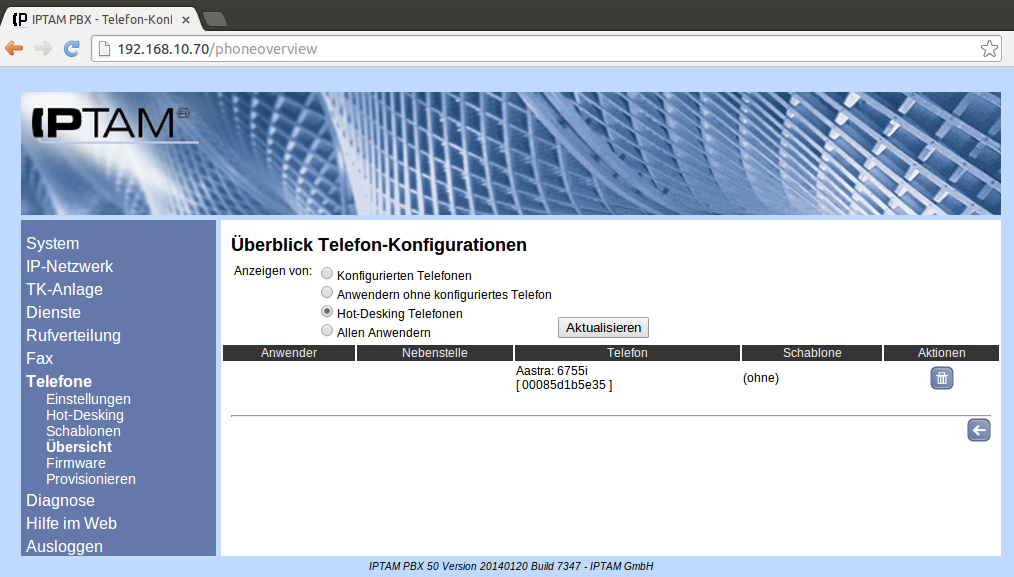1014x577 pixels.
Task: Click the browser address bar
Action: [540, 48]
